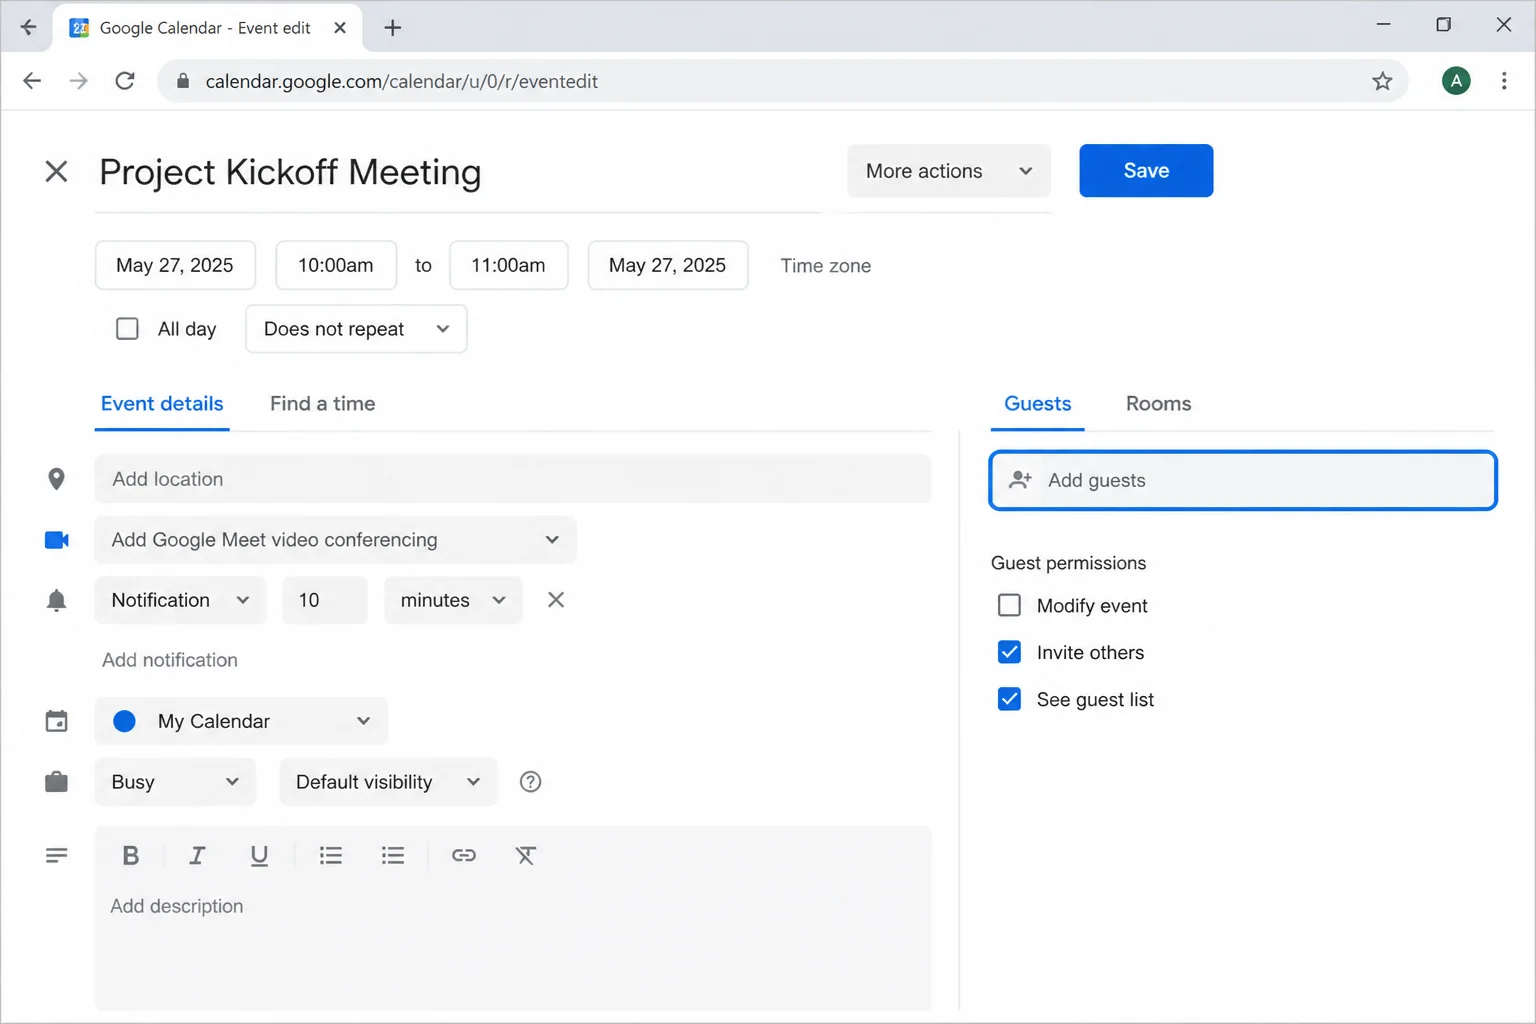This screenshot has width=1536, height=1024.
Task: Click the notification bell icon
Action: click(57, 600)
